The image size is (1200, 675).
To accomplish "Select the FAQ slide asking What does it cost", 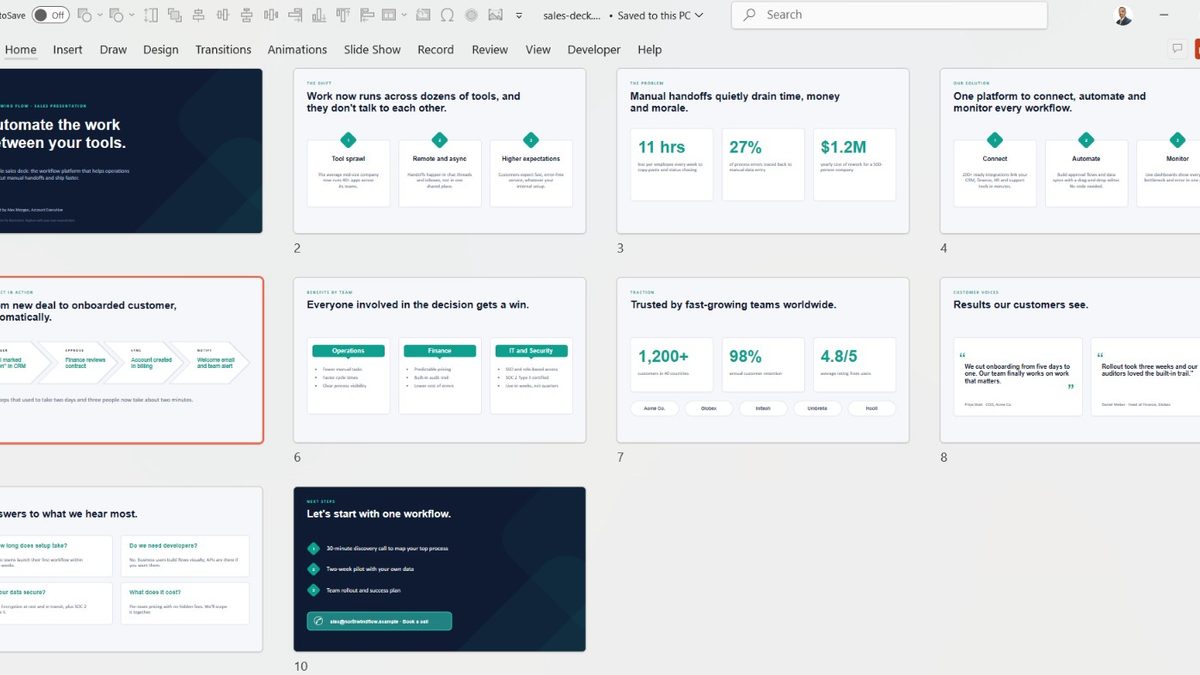I will click(131, 569).
